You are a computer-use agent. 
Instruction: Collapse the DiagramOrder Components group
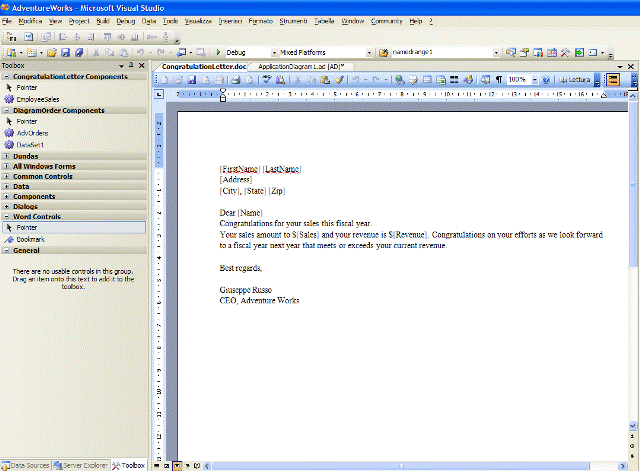coord(6,110)
